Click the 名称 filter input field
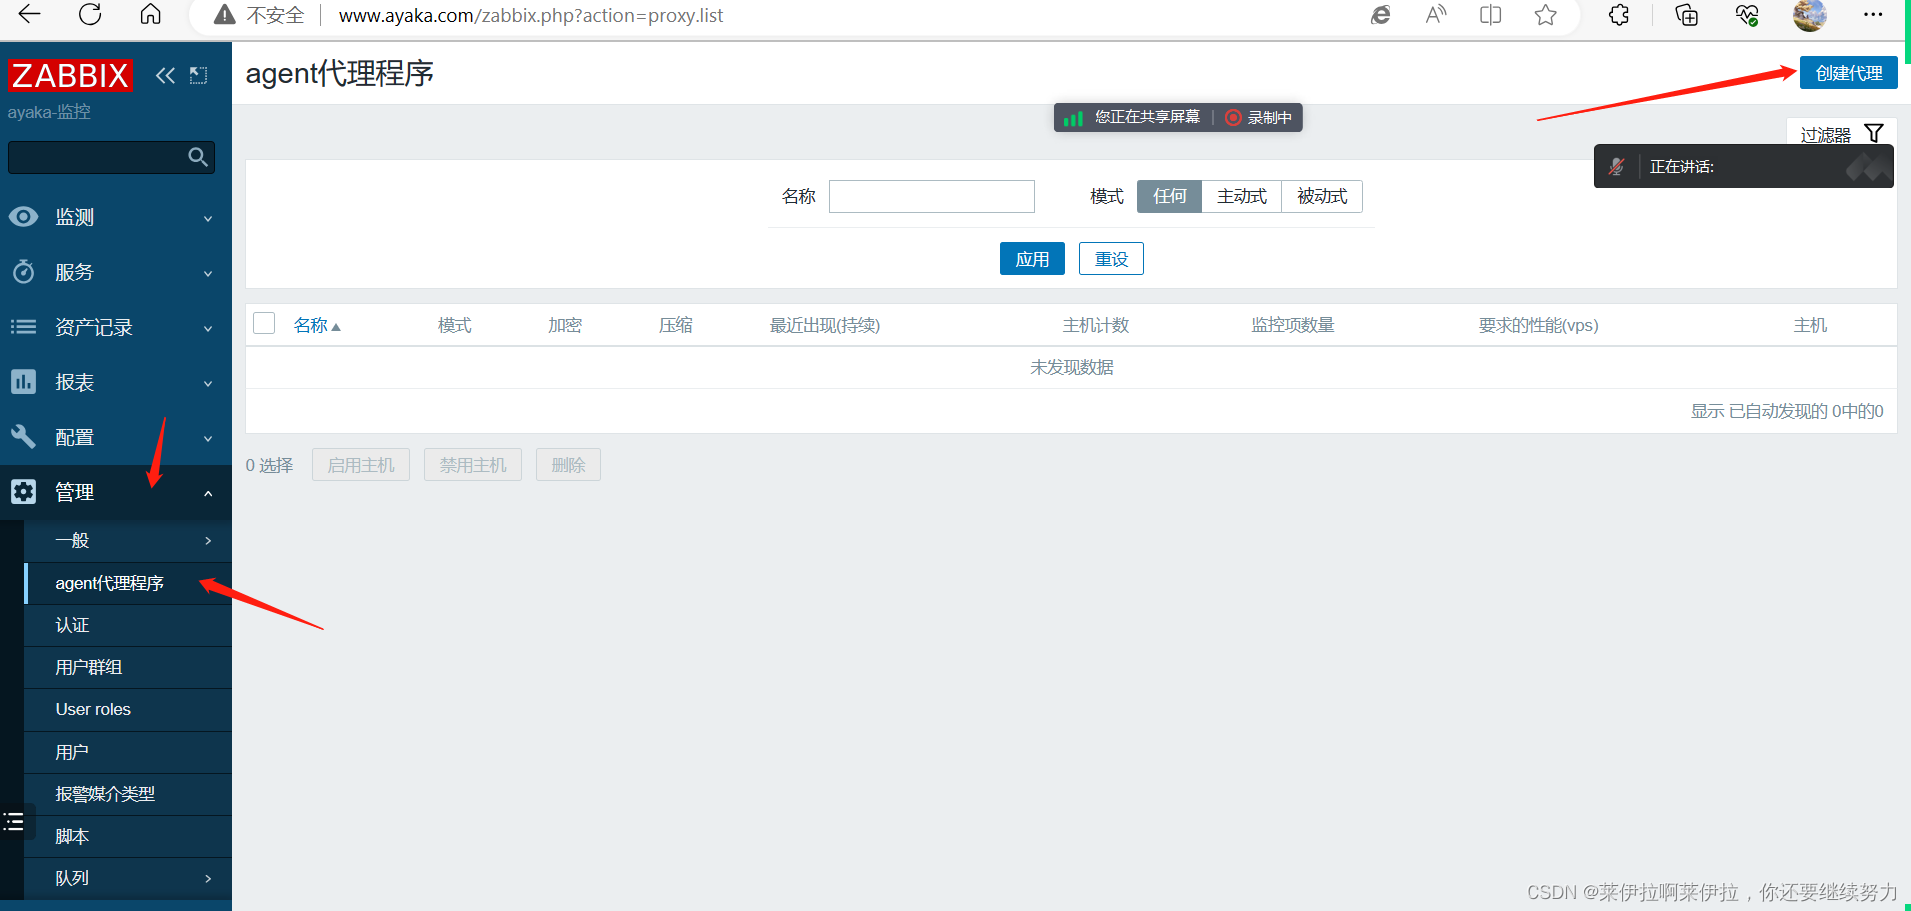The image size is (1911, 911). pyautogui.click(x=932, y=196)
